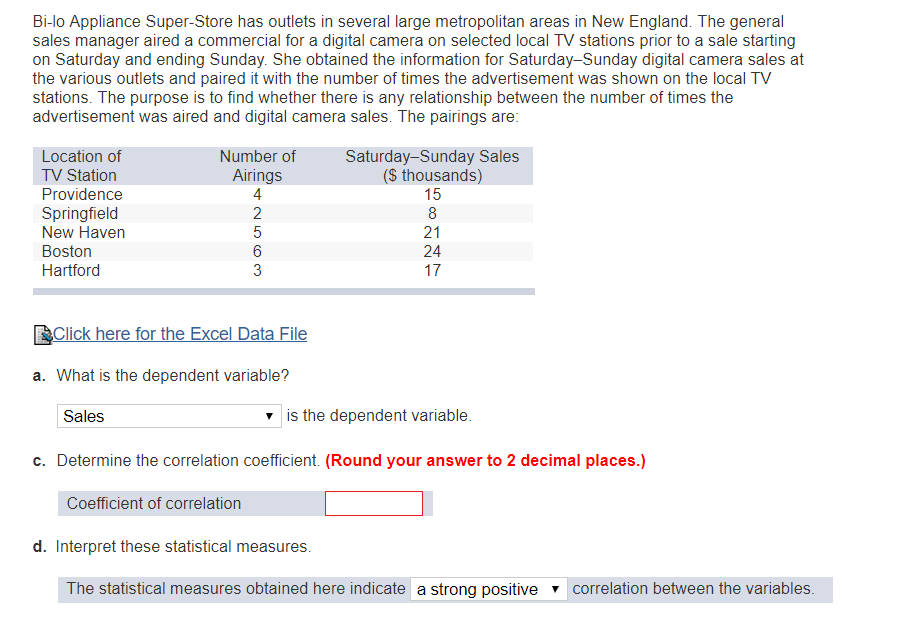Image resolution: width=908 pixels, height=633 pixels.
Task: Click the red rounding instruction text
Action: [x=485, y=461]
